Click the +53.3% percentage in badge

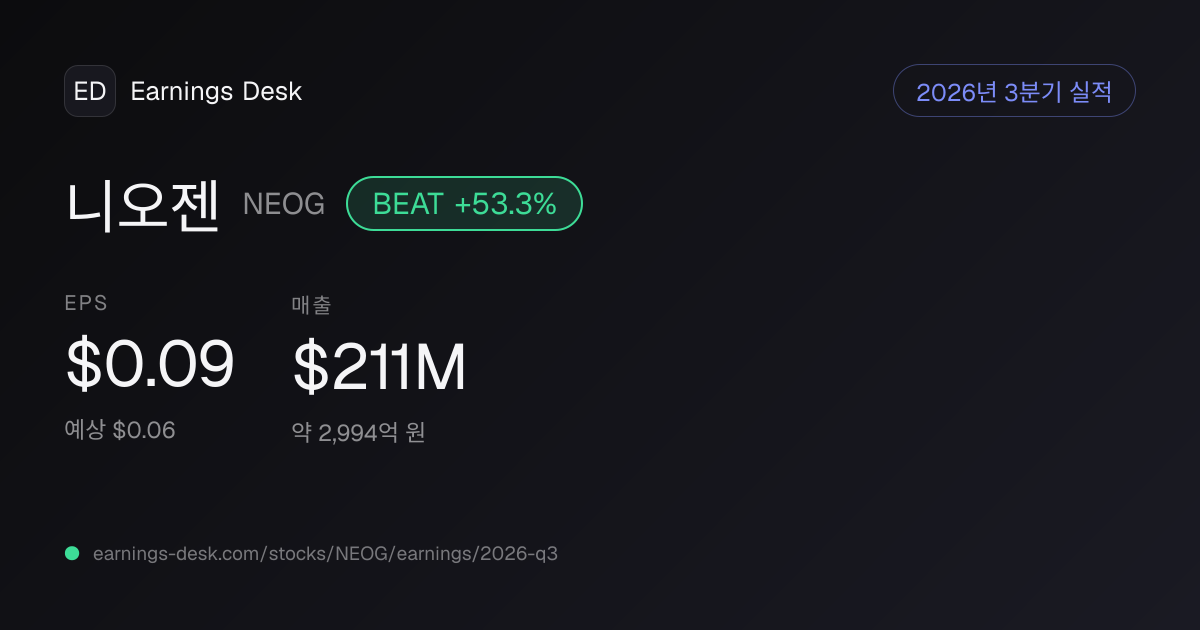click(x=505, y=204)
